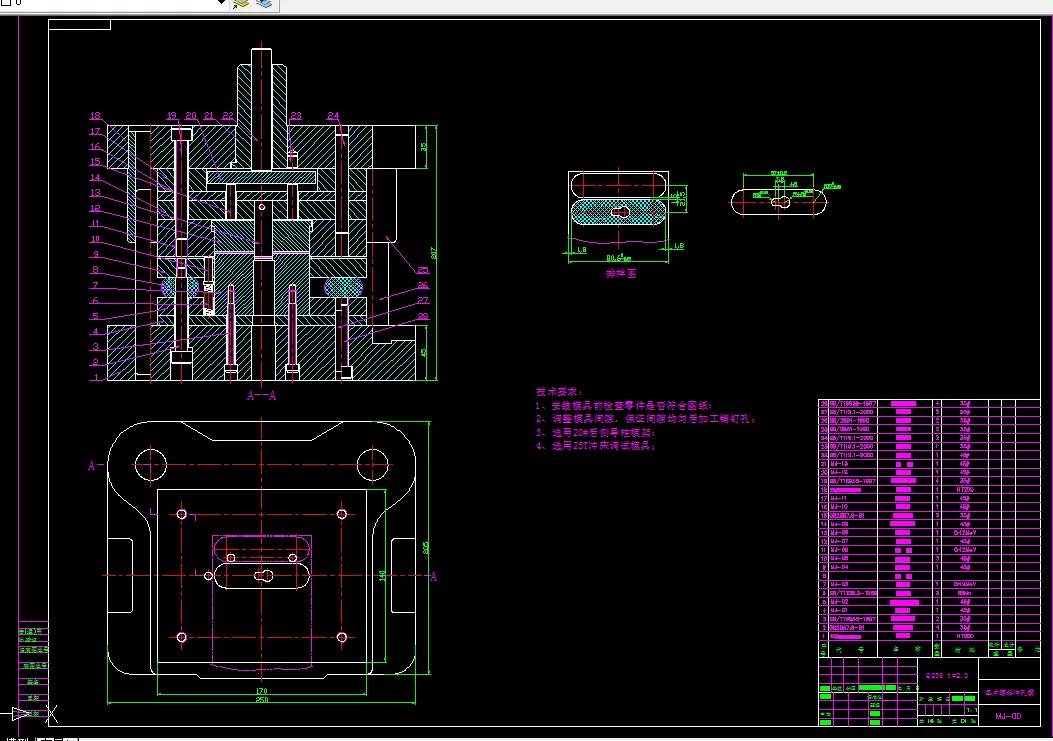Viewport: 1053px width, 741px height.
Task: Select the 170 dimension text
Action: point(262,691)
